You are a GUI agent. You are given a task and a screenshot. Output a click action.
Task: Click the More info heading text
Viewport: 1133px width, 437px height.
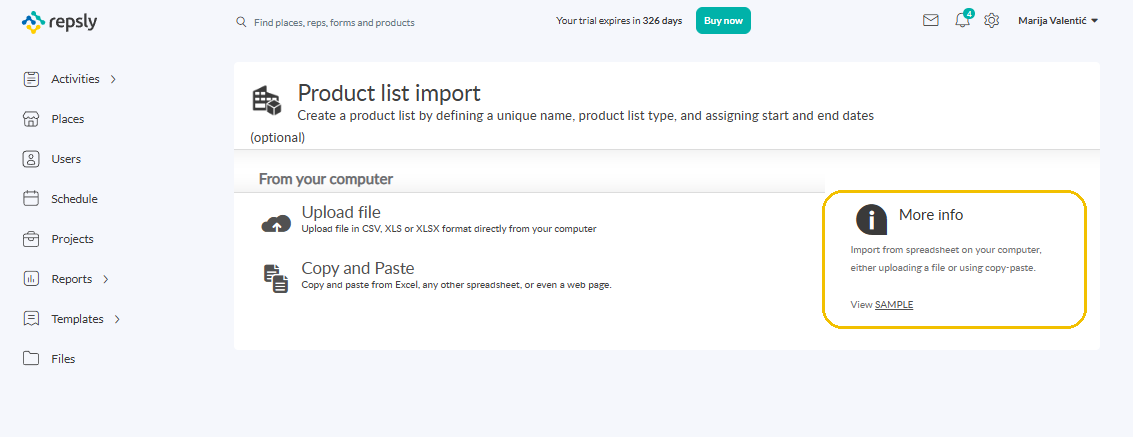(x=931, y=215)
